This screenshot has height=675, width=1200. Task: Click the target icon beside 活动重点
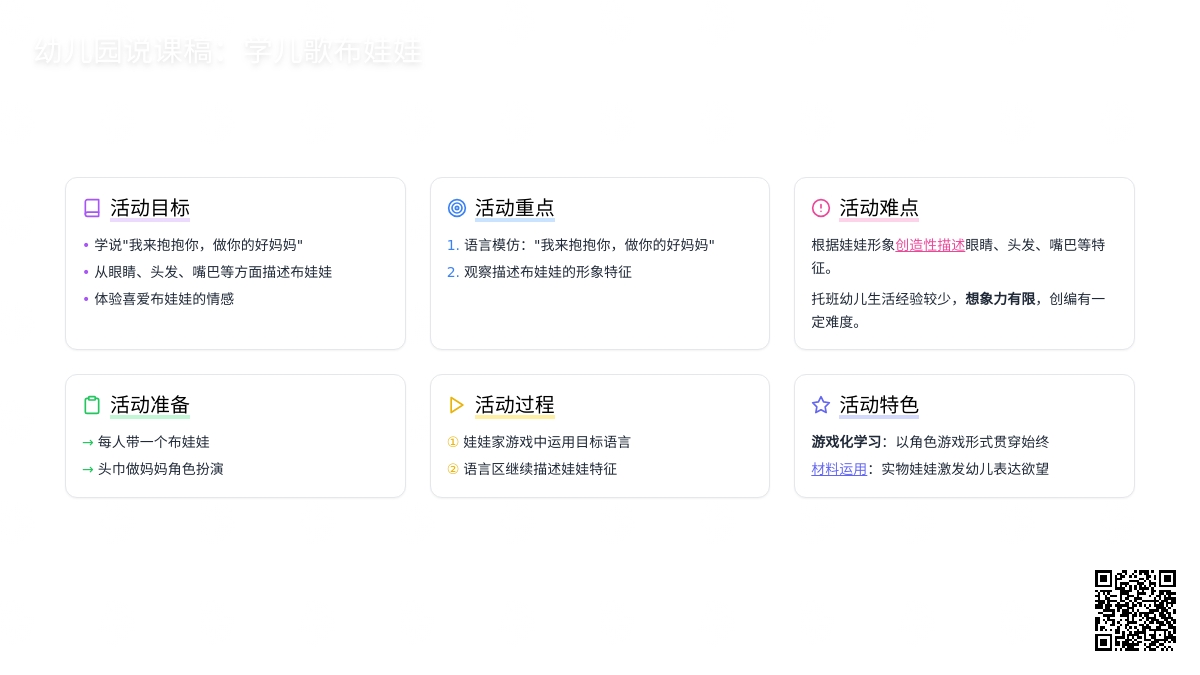click(457, 208)
